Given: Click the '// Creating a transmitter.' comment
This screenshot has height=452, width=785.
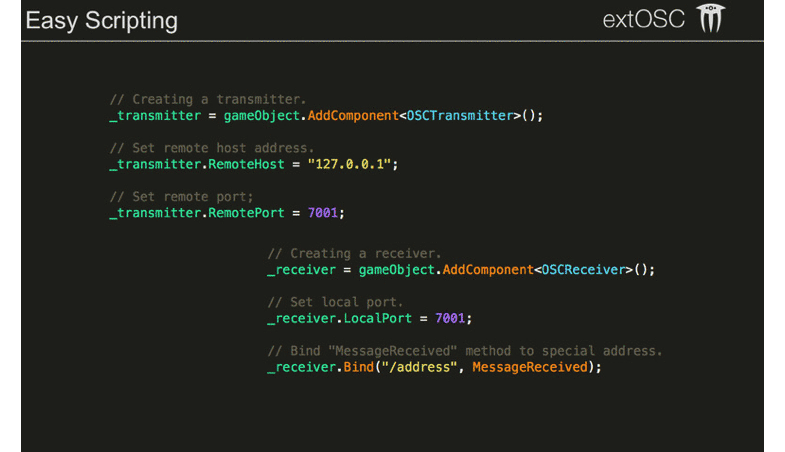Looking at the screenshot, I should pyautogui.click(x=208, y=99).
